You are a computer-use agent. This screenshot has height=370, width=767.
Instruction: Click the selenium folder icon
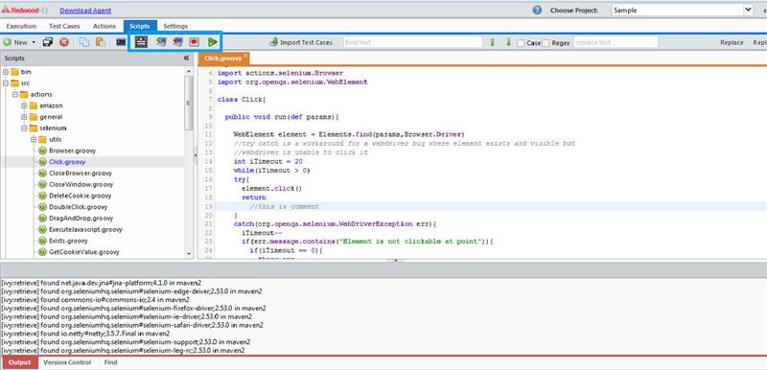33,128
